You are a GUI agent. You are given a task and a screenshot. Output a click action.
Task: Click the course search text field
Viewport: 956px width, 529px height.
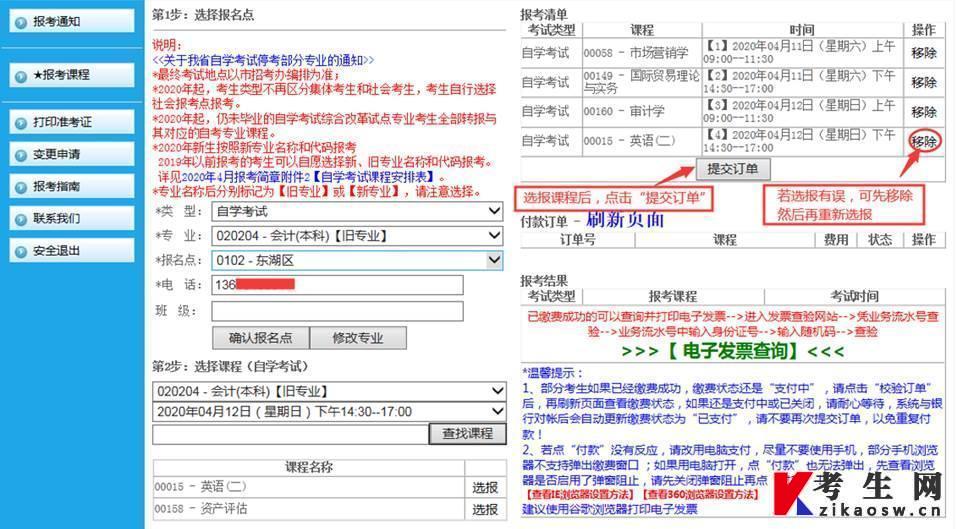click(x=290, y=434)
